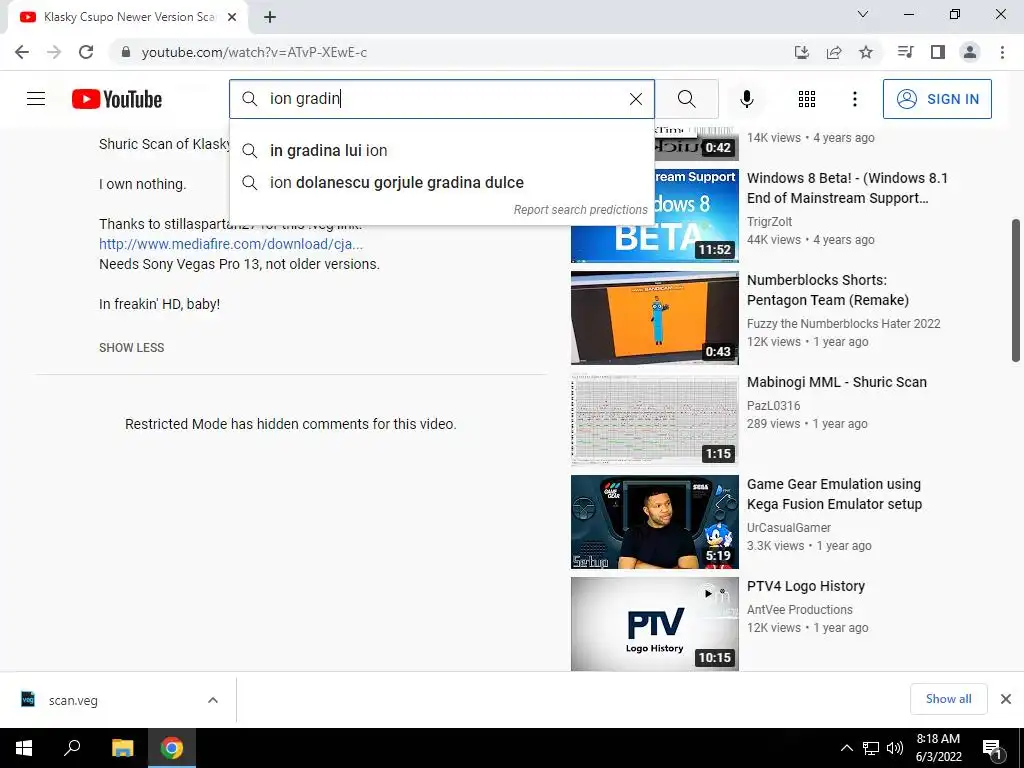Select the Klasky Csupo Newer Version tab
1024x768 pixels.
pos(129,17)
